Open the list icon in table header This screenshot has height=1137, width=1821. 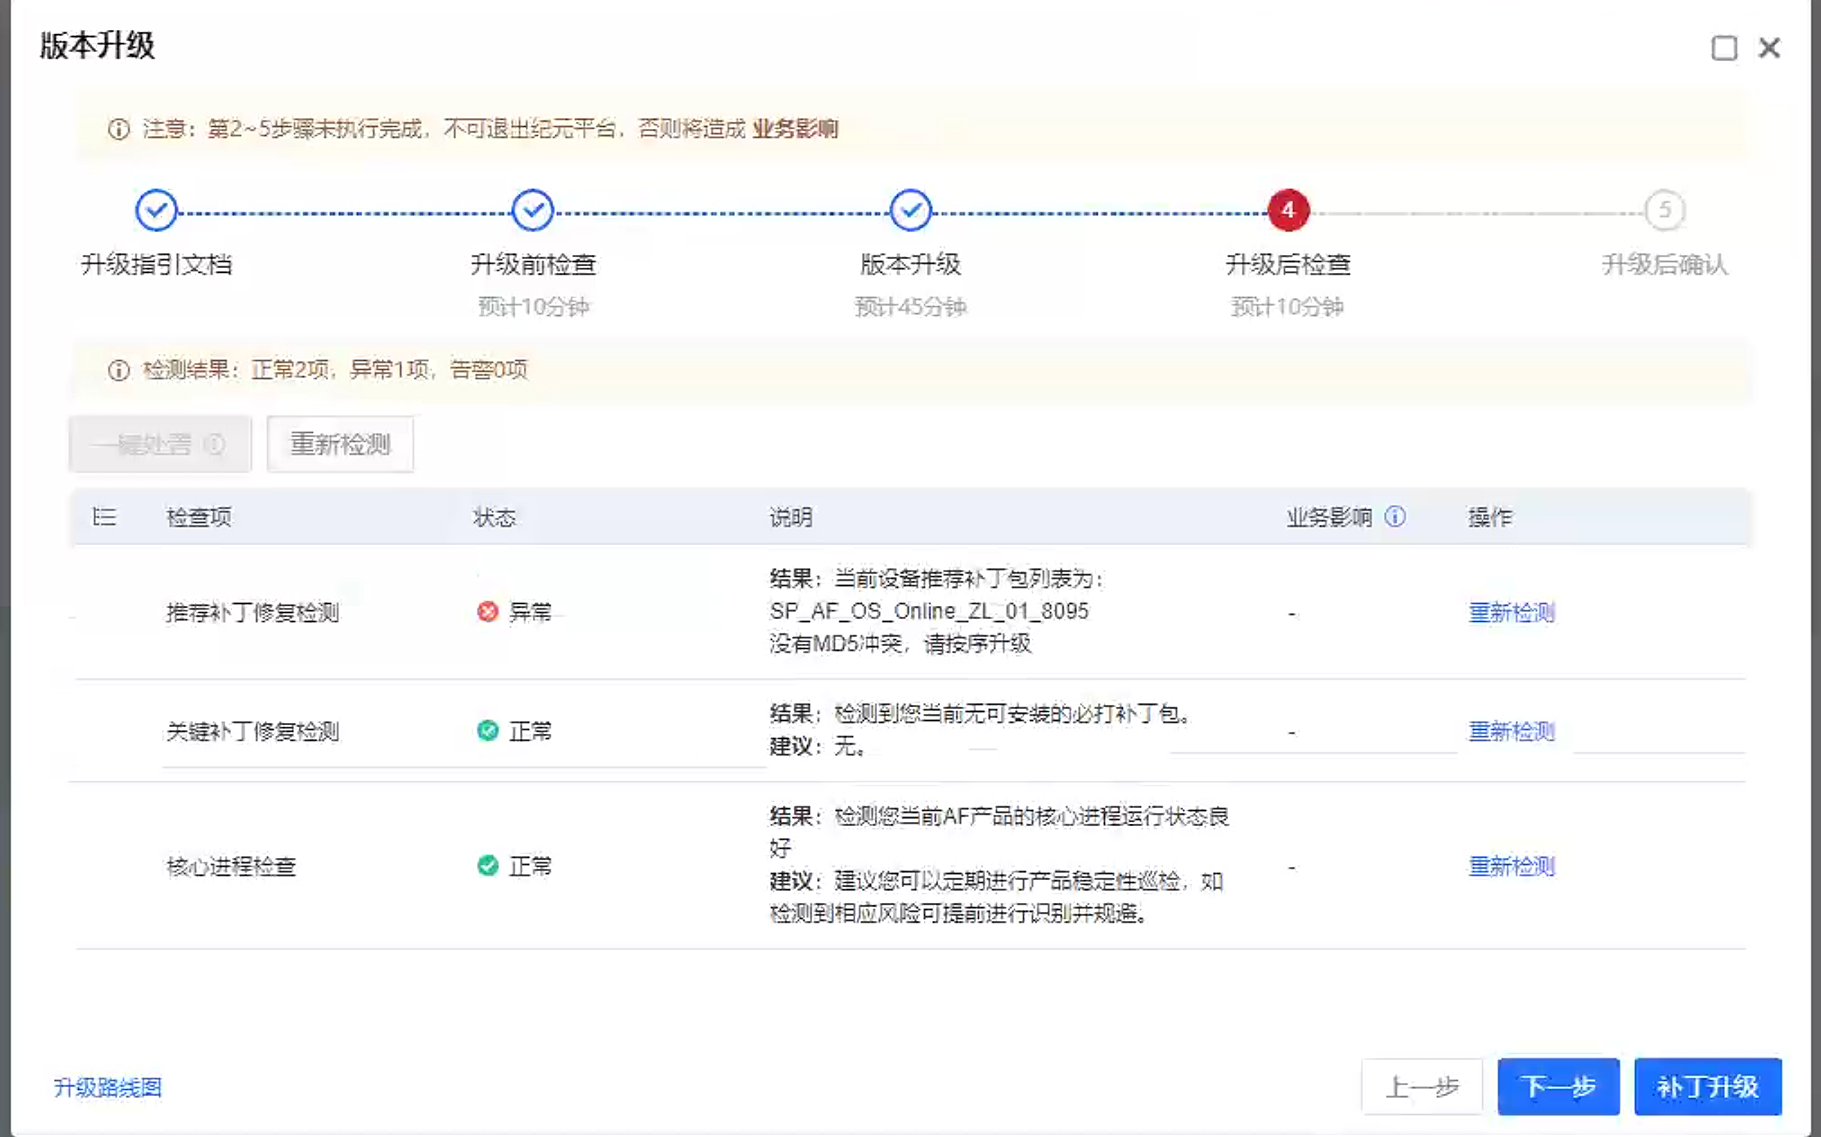104,516
